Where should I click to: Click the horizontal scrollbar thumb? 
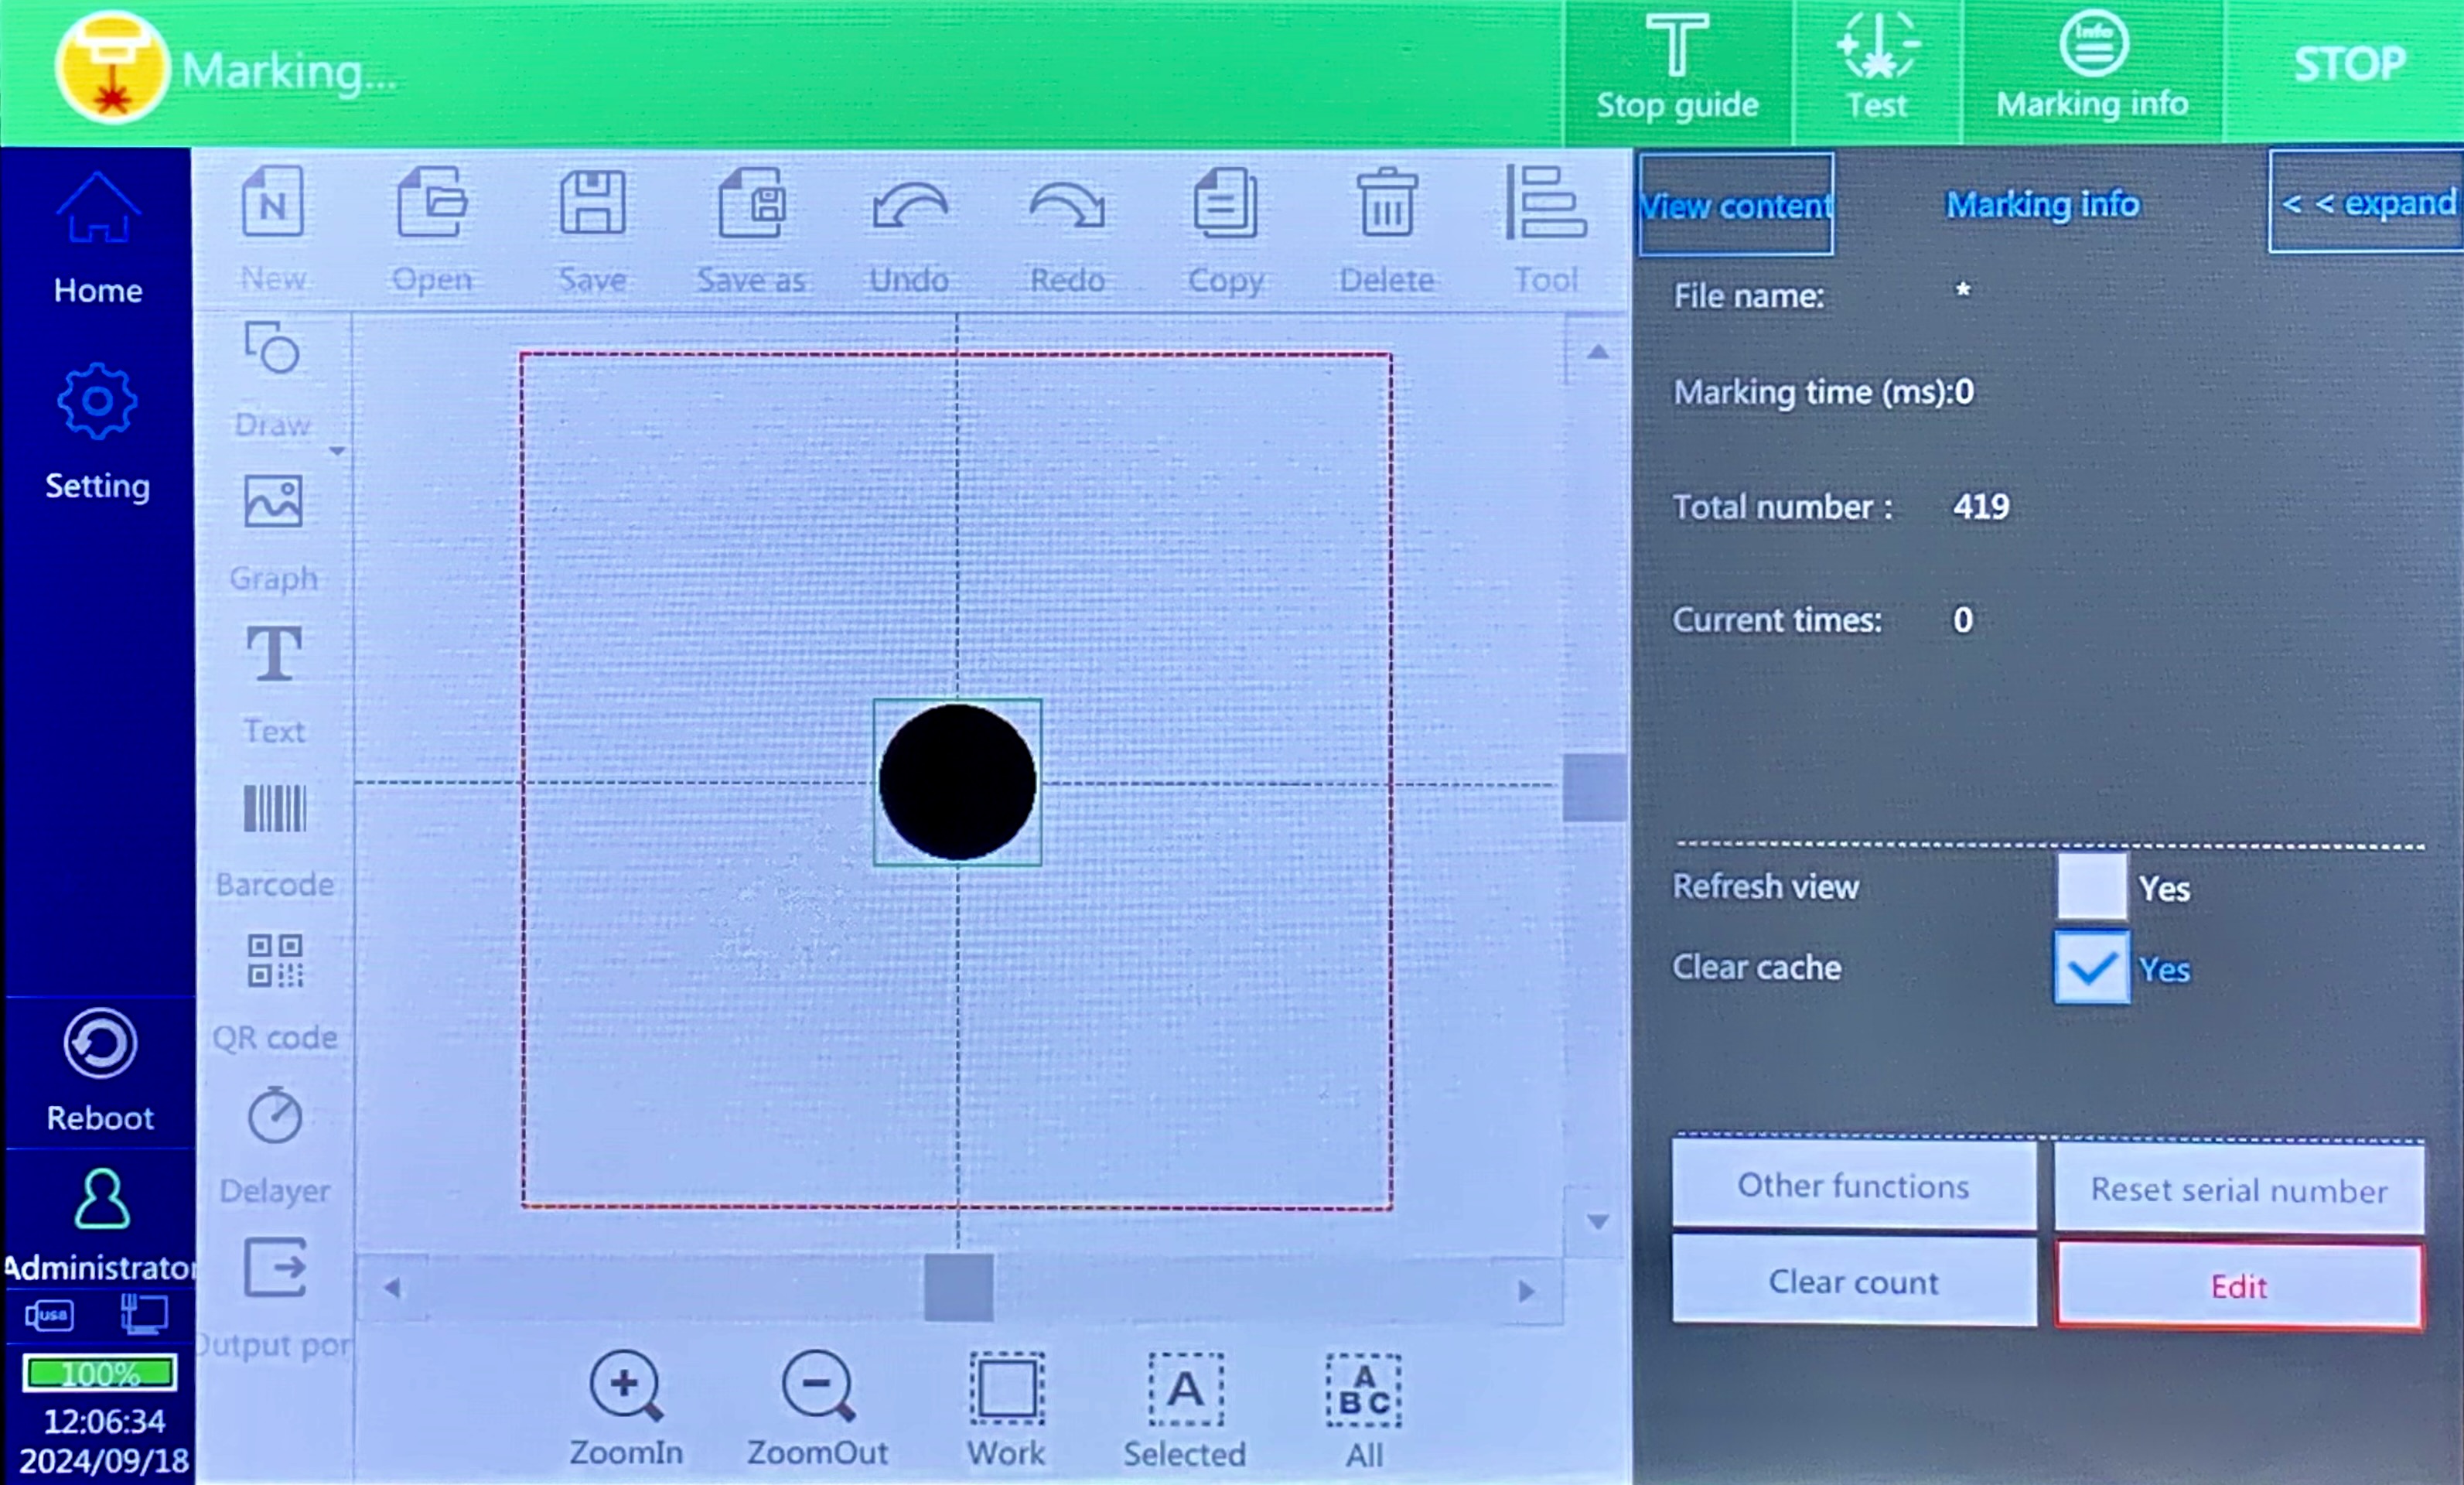point(958,1289)
